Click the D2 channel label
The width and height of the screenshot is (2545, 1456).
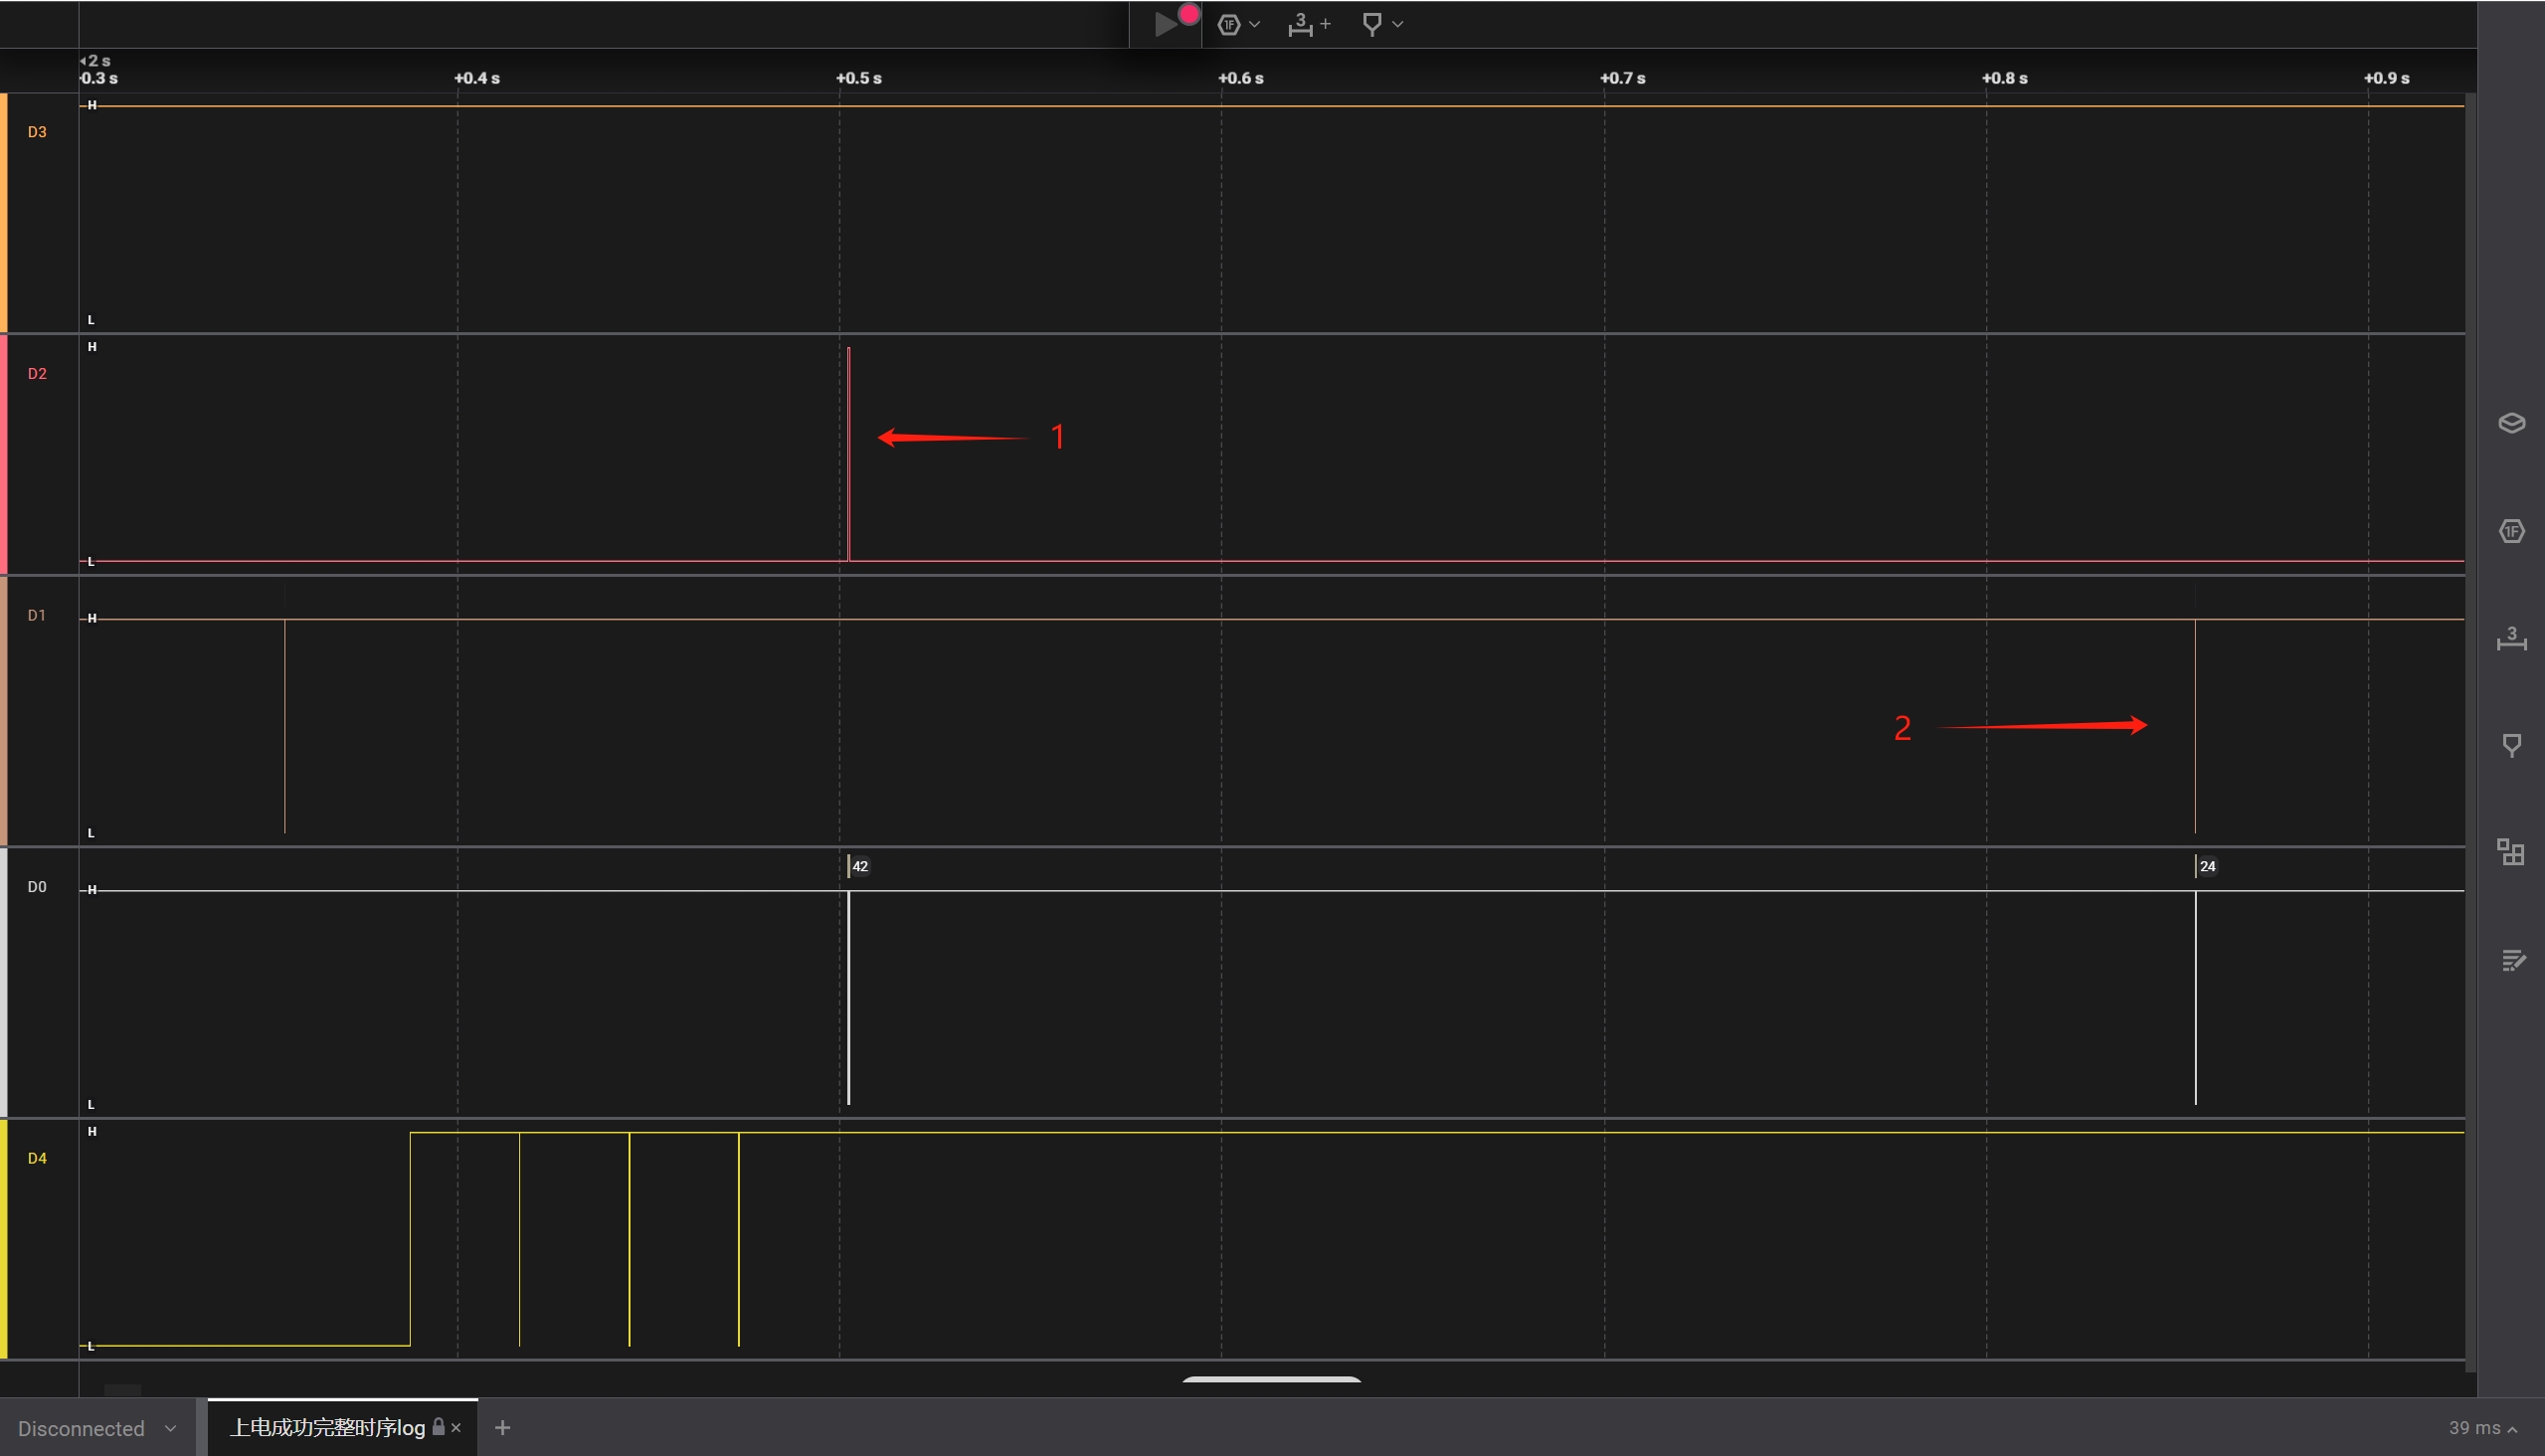[37, 374]
